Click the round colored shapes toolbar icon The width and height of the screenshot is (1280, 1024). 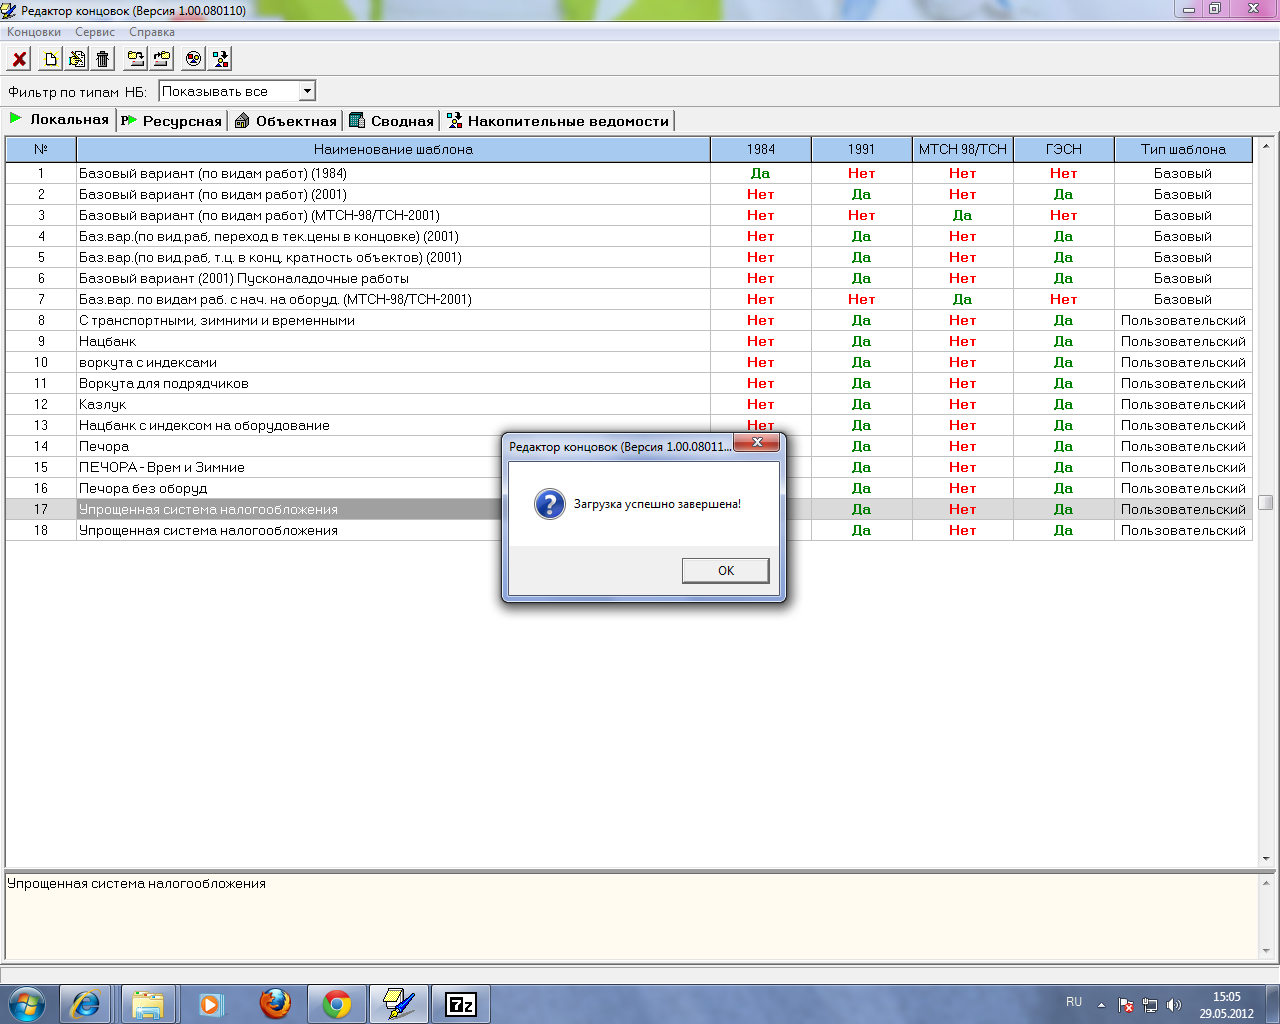point(193,59)
